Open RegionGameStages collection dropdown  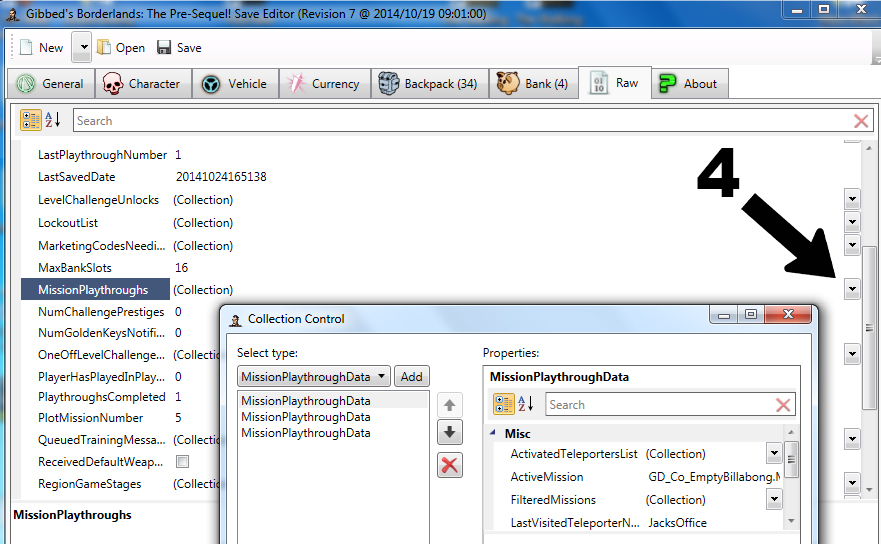pyautogui.click(x=852, y=483)
